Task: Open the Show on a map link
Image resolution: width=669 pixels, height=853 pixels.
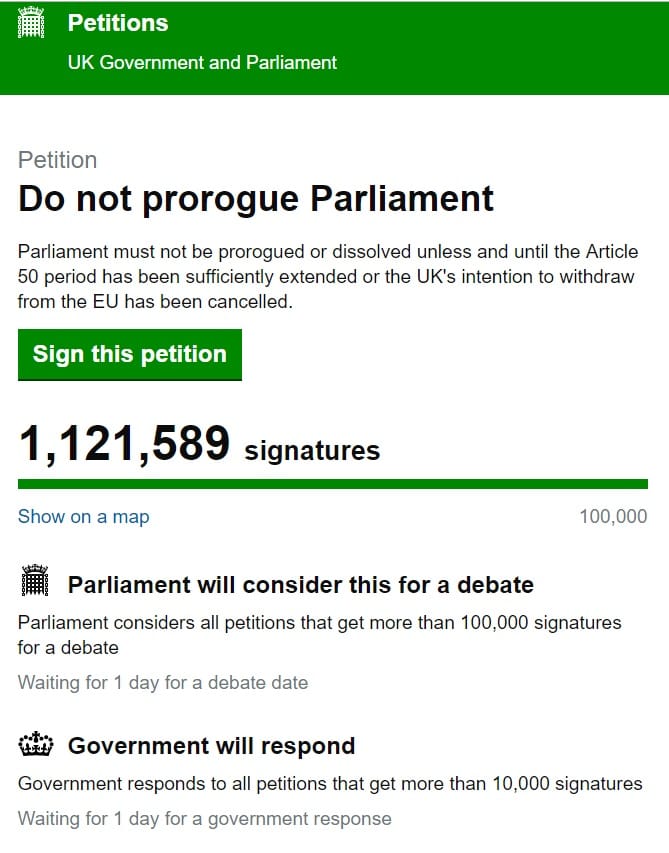Action: coord(84,516)
